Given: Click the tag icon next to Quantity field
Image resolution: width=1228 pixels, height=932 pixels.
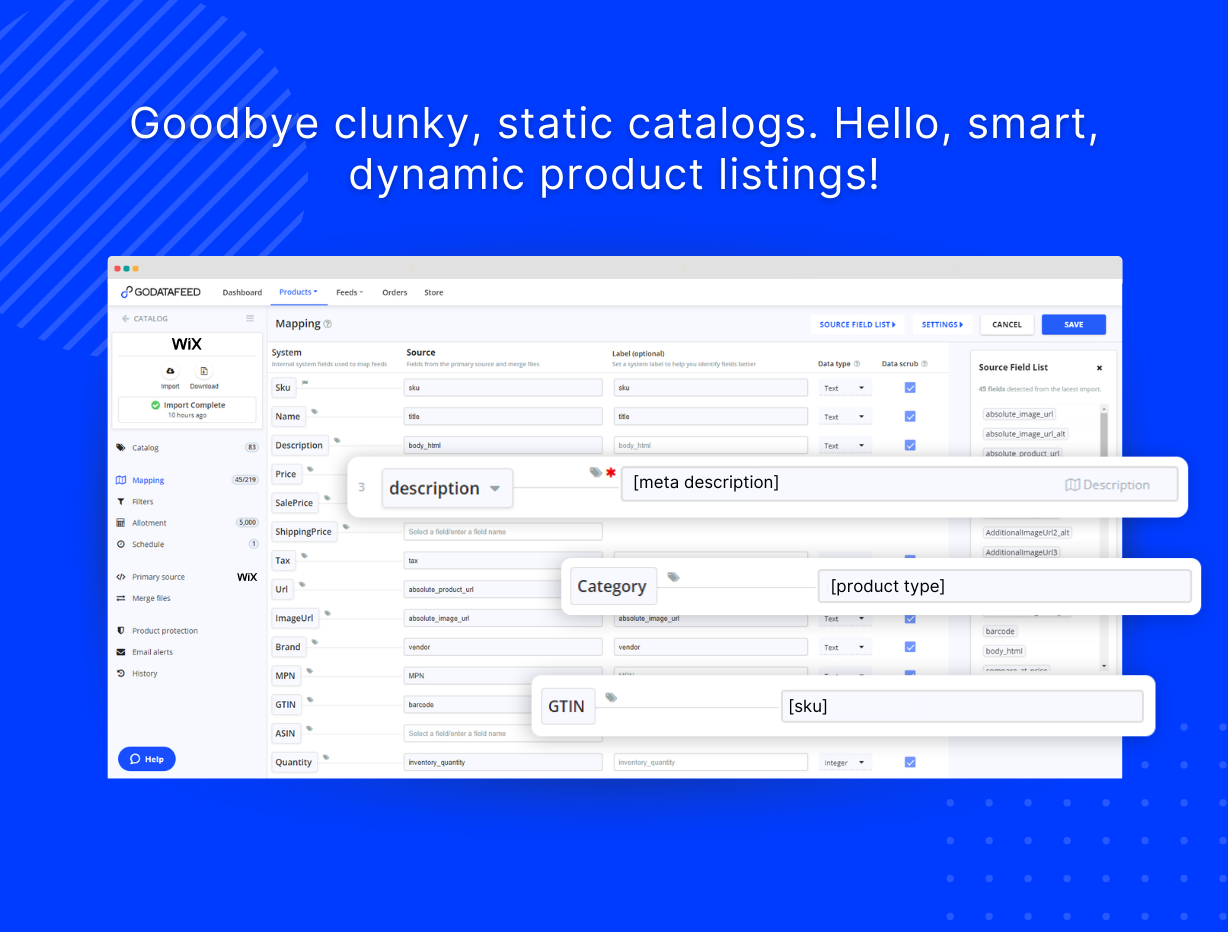Looking at the screenshot, I should coord(326,757).
